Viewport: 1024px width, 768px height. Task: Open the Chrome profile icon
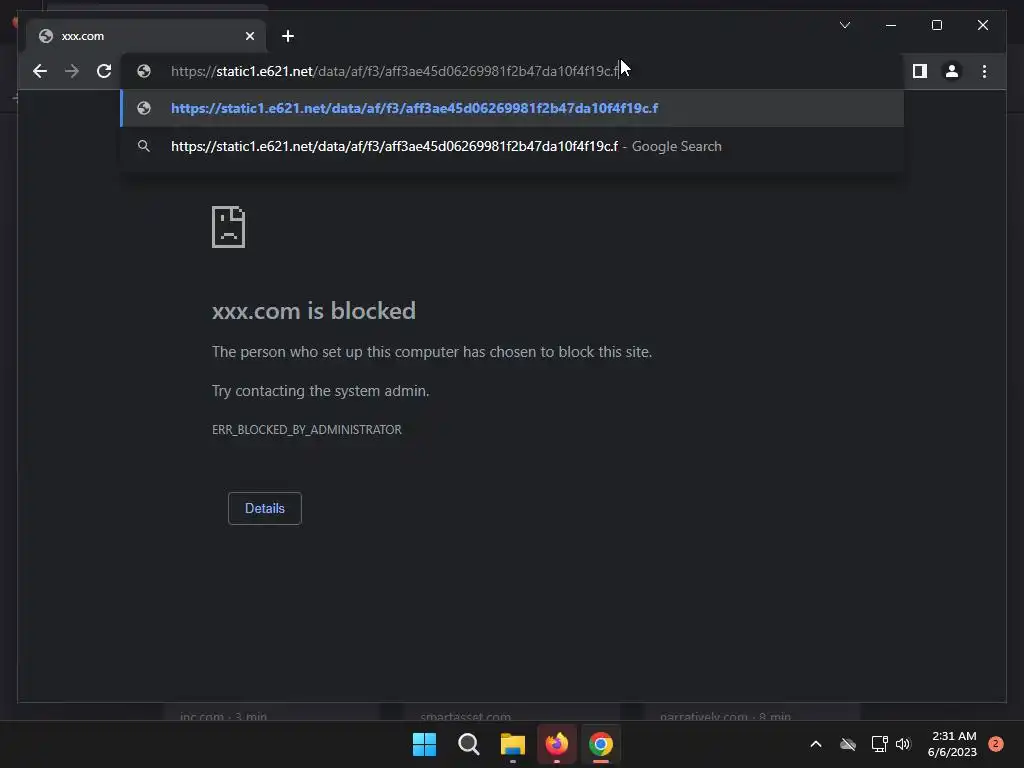click(952, 71)
